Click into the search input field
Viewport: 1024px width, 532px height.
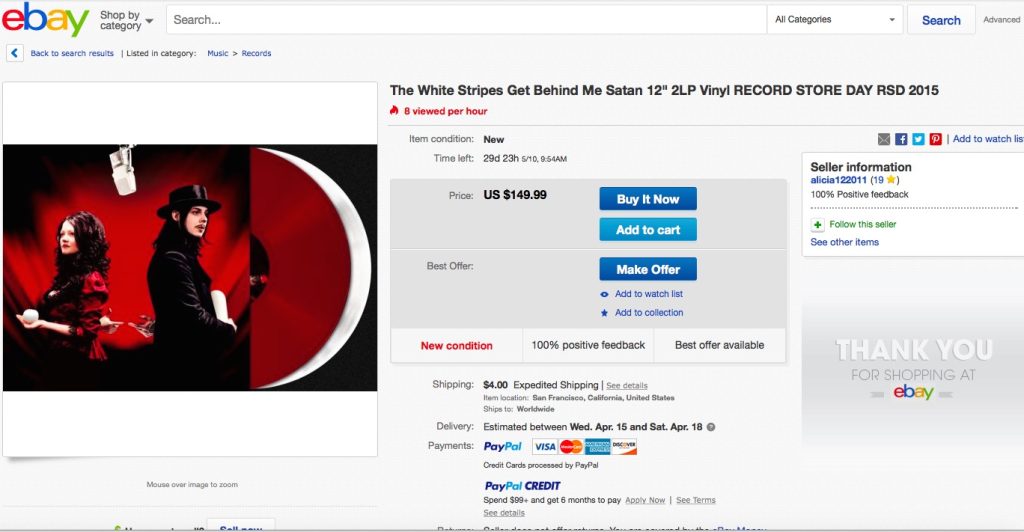tap(465, 20)
